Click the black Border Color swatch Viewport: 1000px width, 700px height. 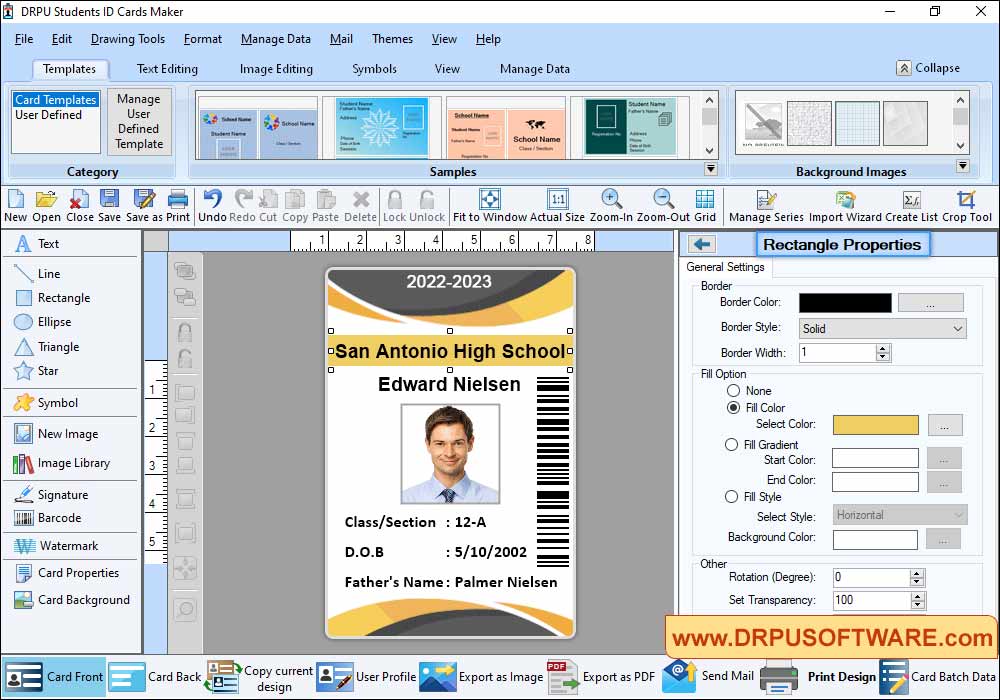(845, 303)
